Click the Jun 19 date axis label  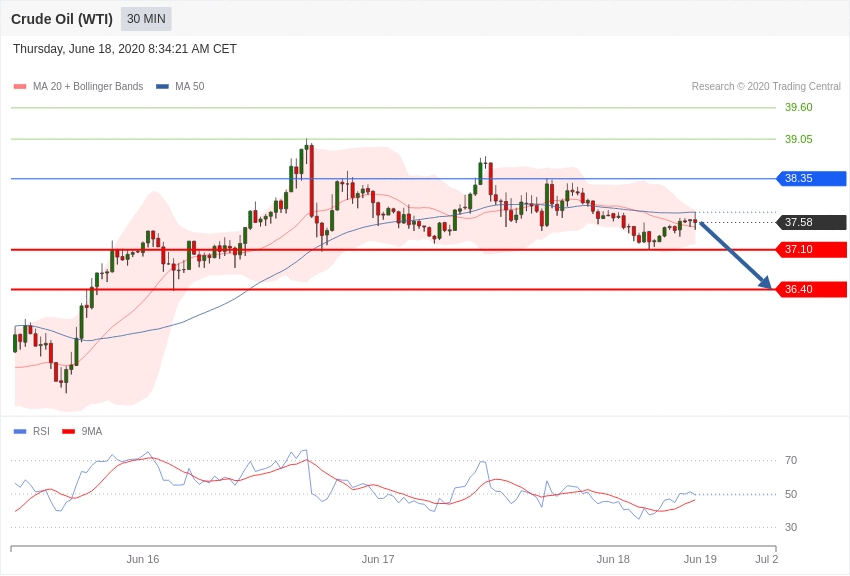(x=700, y=559)
